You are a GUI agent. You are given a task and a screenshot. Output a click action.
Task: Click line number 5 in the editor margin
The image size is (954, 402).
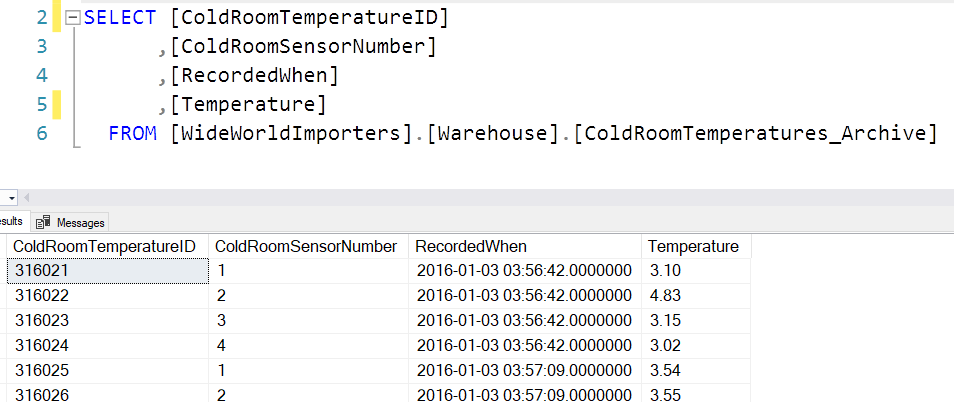click(x=41, y=104)
